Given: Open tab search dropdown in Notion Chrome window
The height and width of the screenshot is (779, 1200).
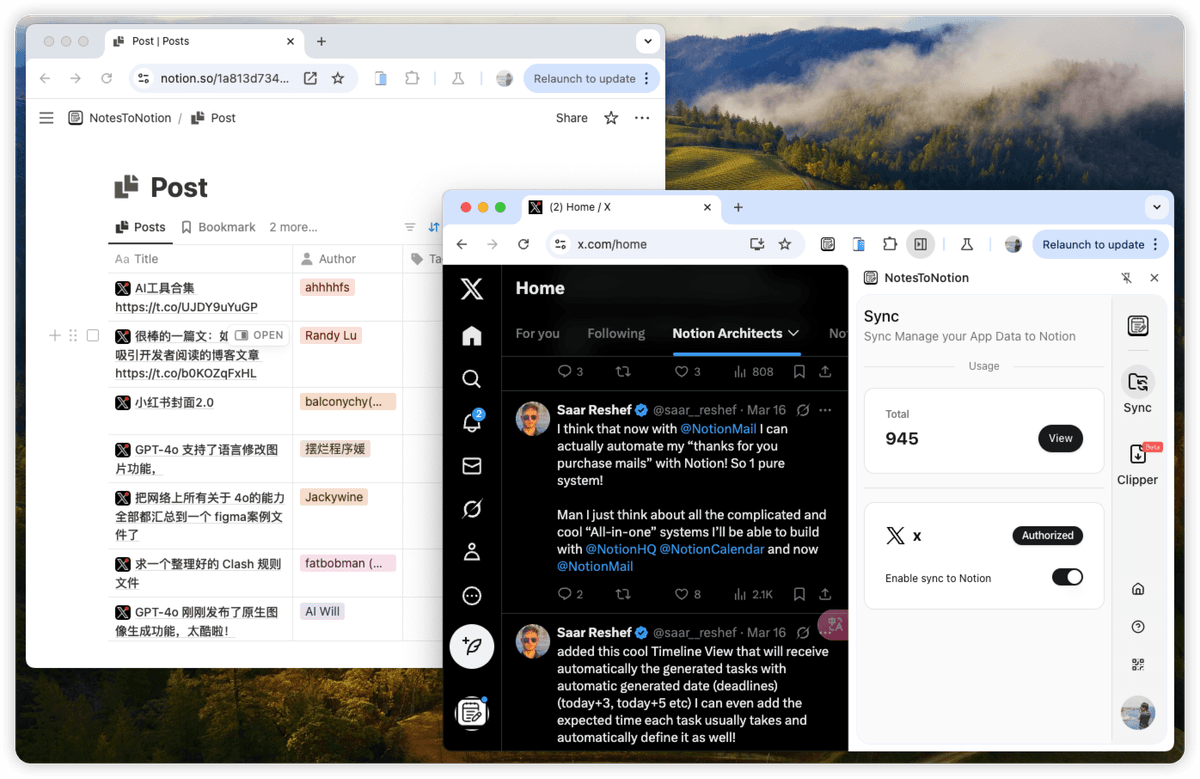Looking at the screenshot, I should coord(648,41).
